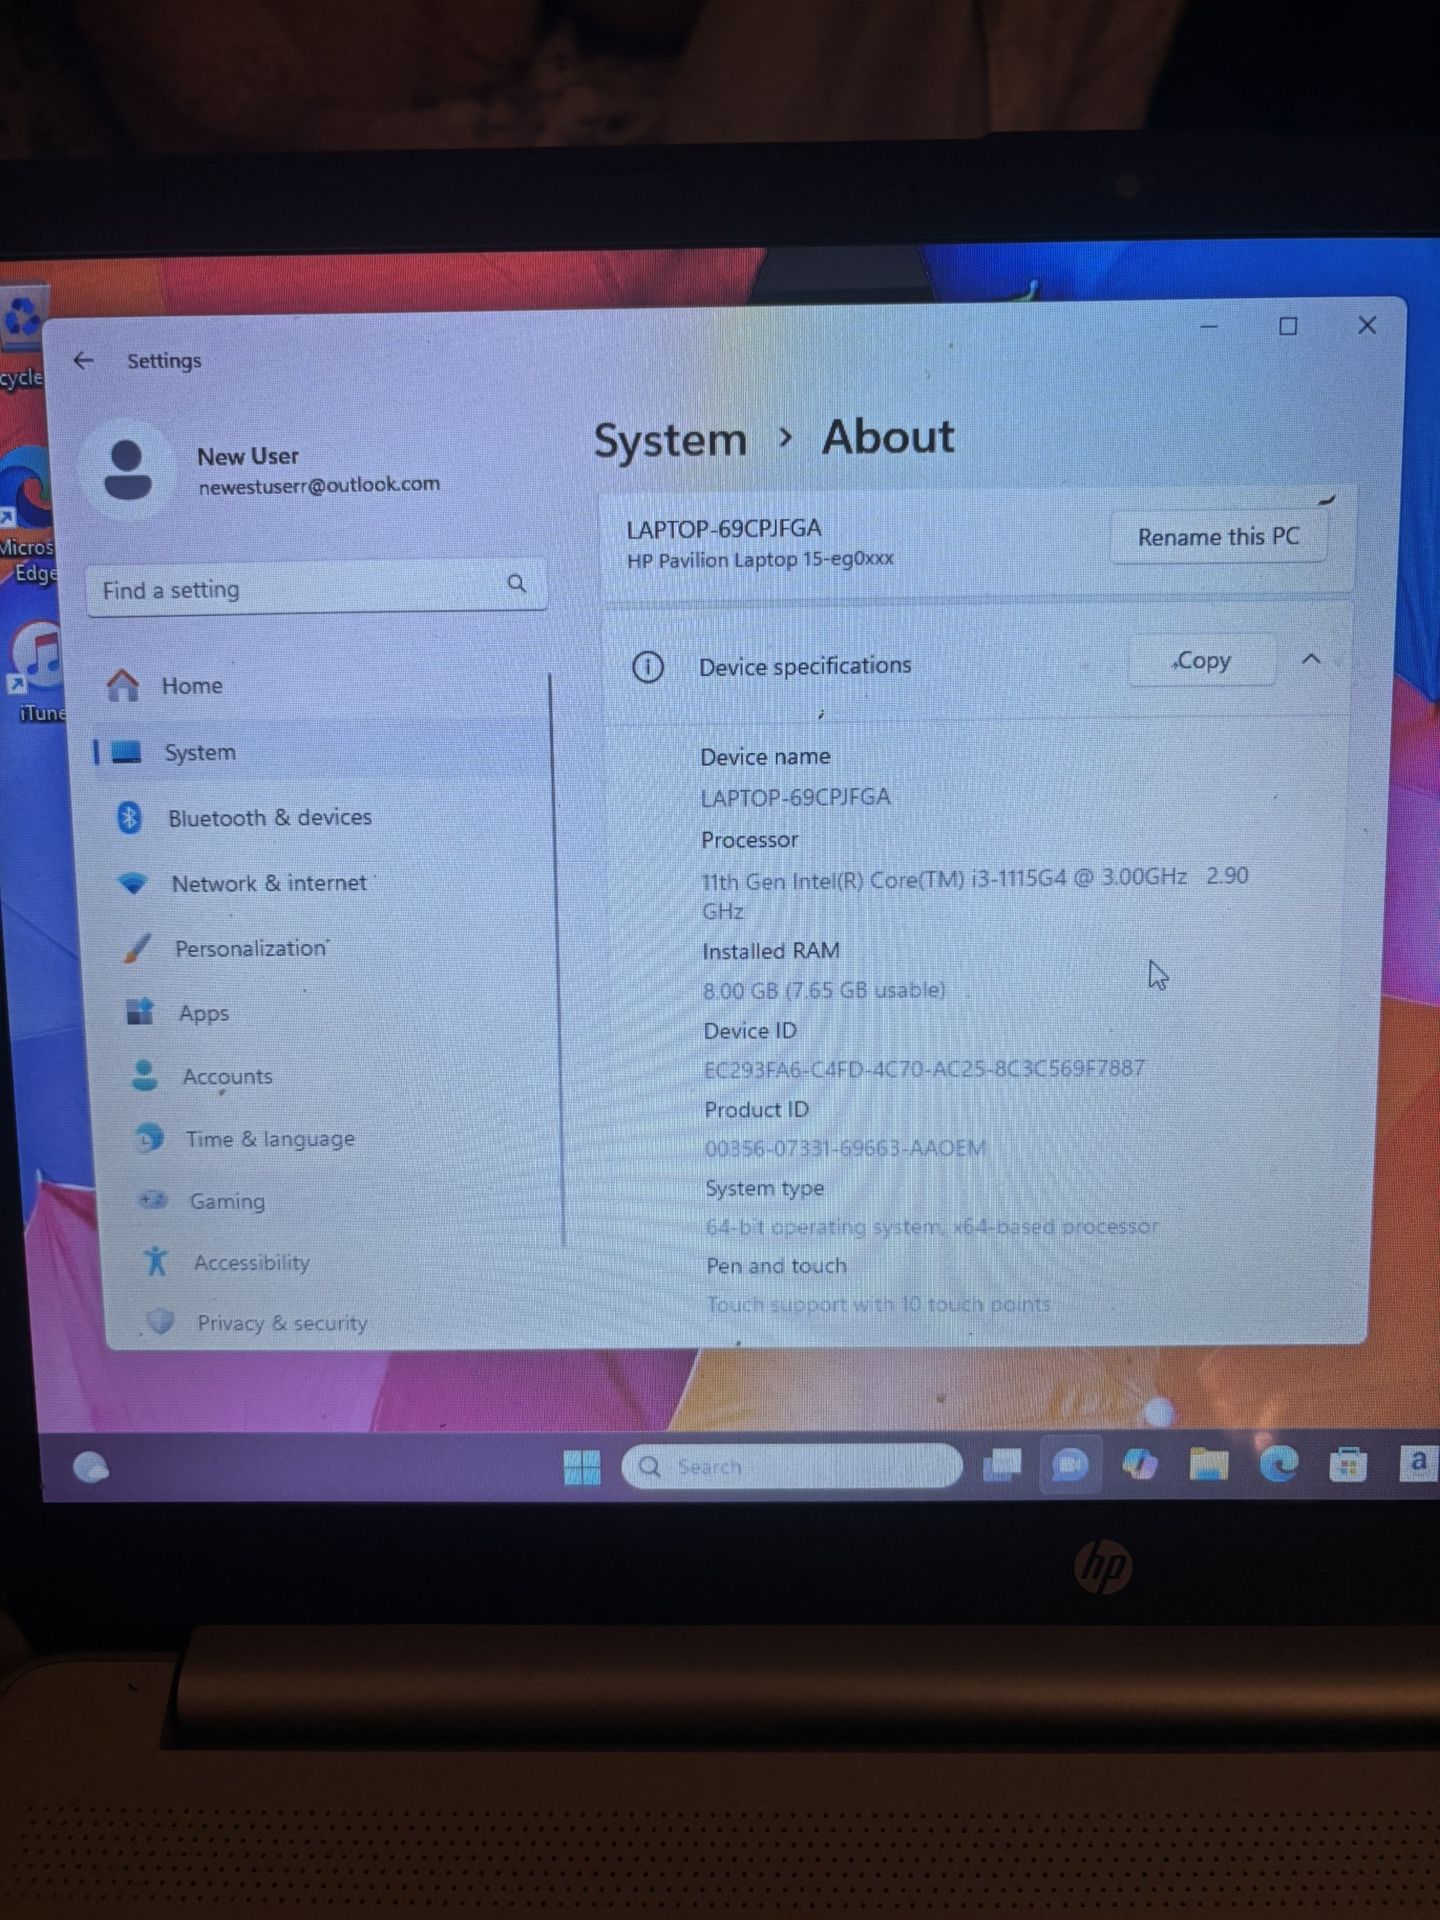Minimize the Settings window
This screenshot has width=1440, height=1920.
[x=1209, y=326]
